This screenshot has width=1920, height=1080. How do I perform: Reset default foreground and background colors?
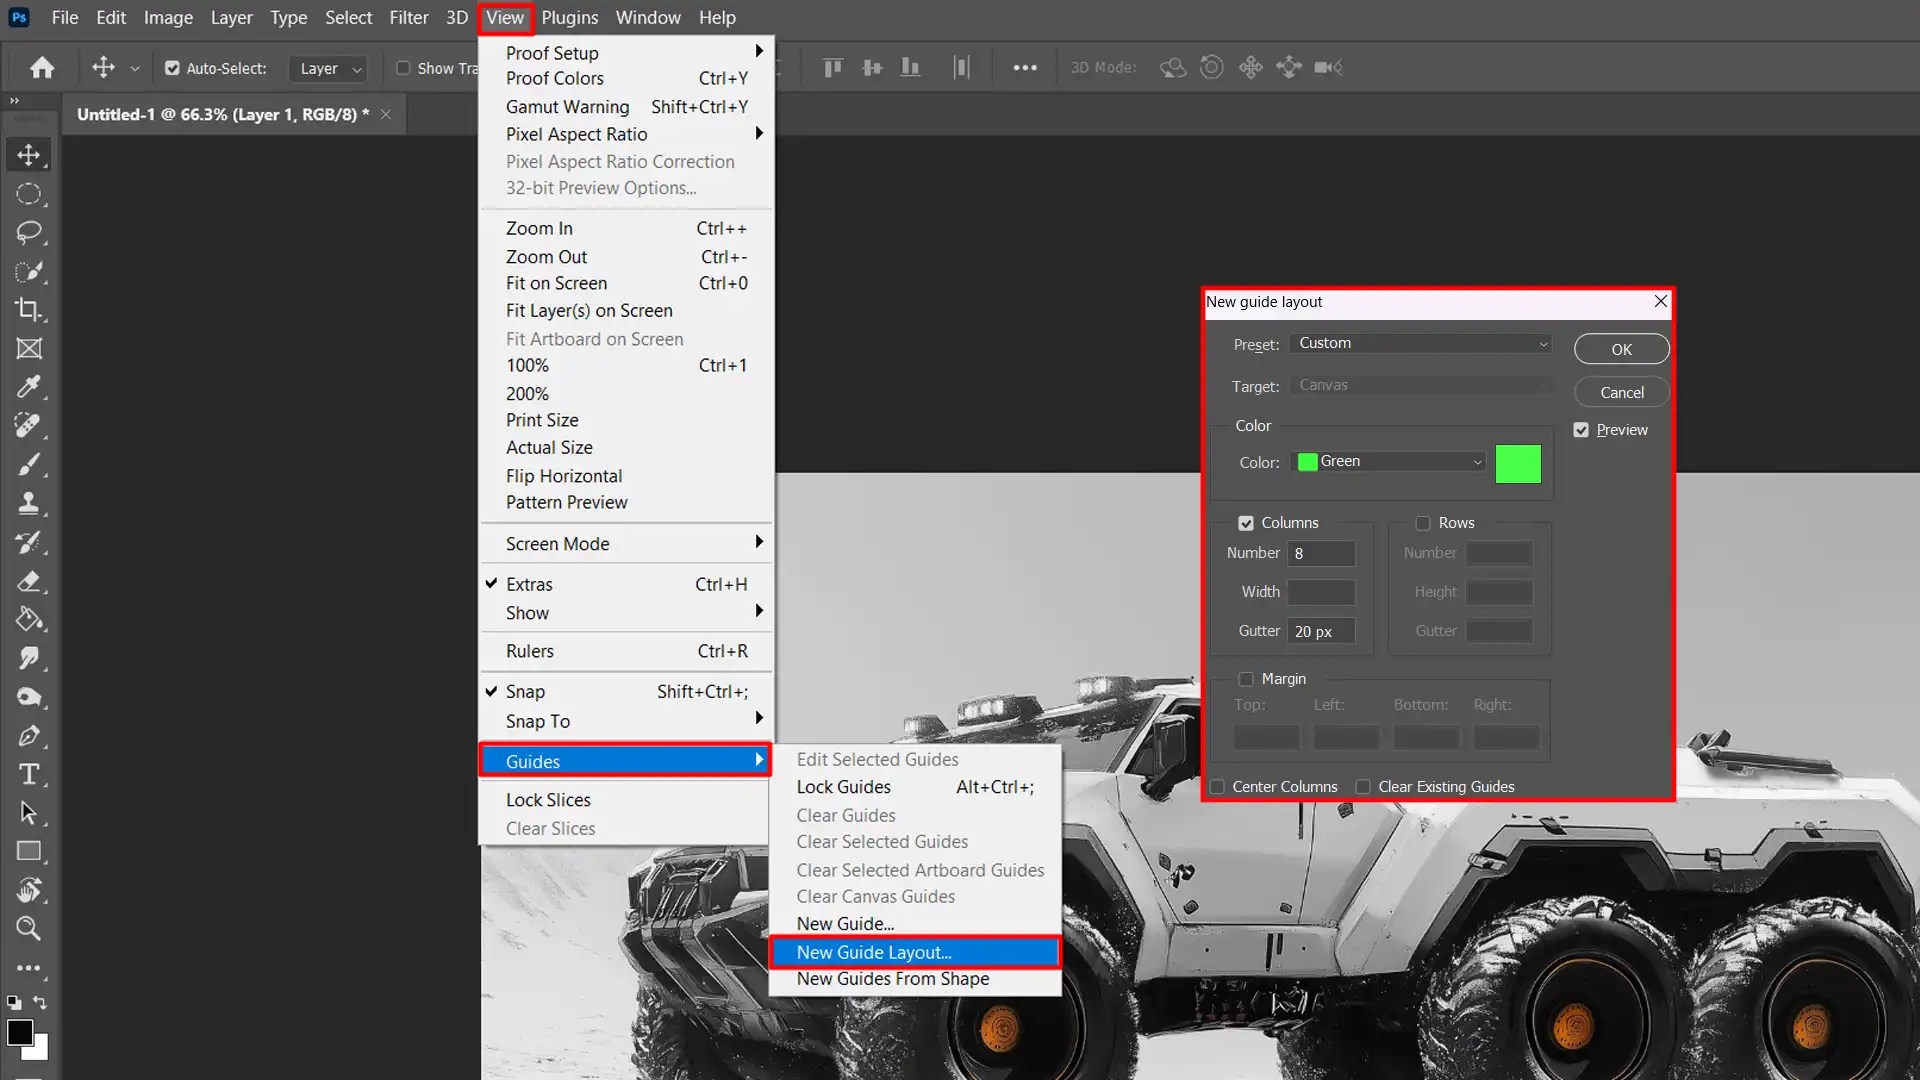point(14,1002)
